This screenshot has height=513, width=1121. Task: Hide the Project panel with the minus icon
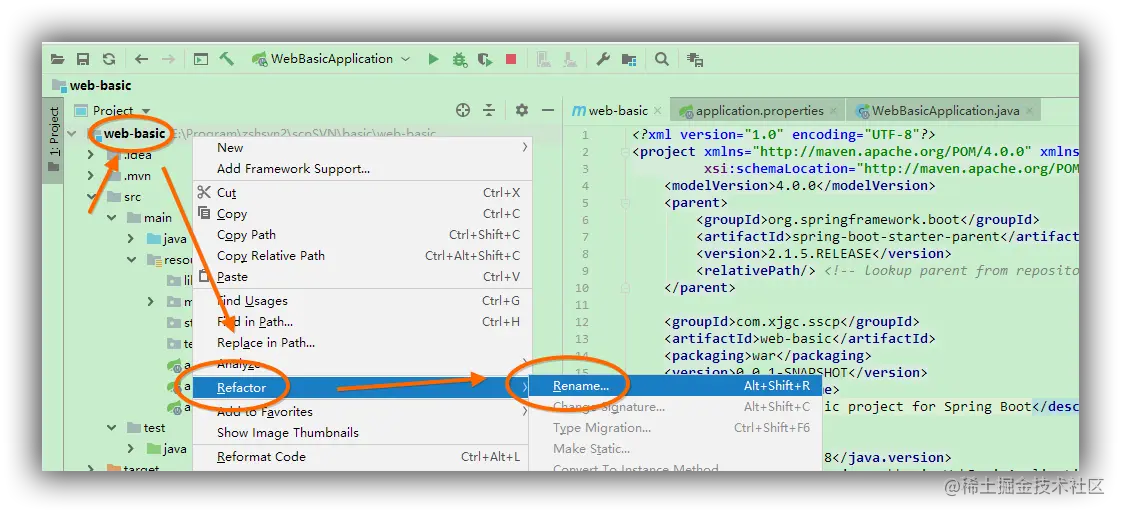[548, 110]
